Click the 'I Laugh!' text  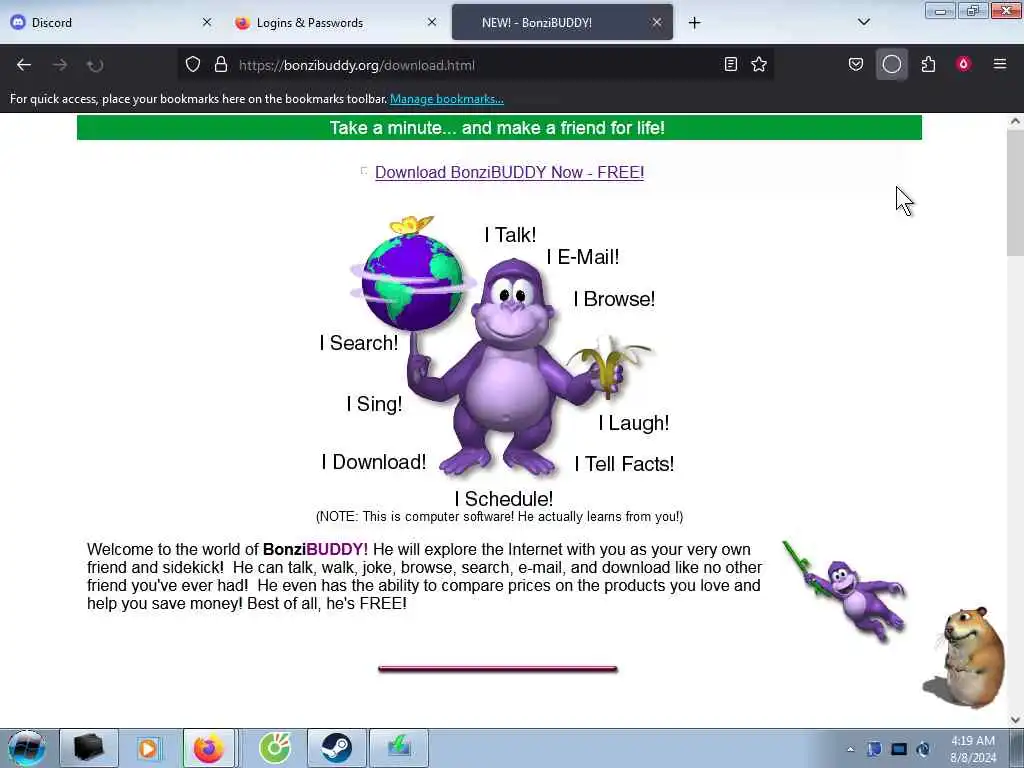[633, 423]
